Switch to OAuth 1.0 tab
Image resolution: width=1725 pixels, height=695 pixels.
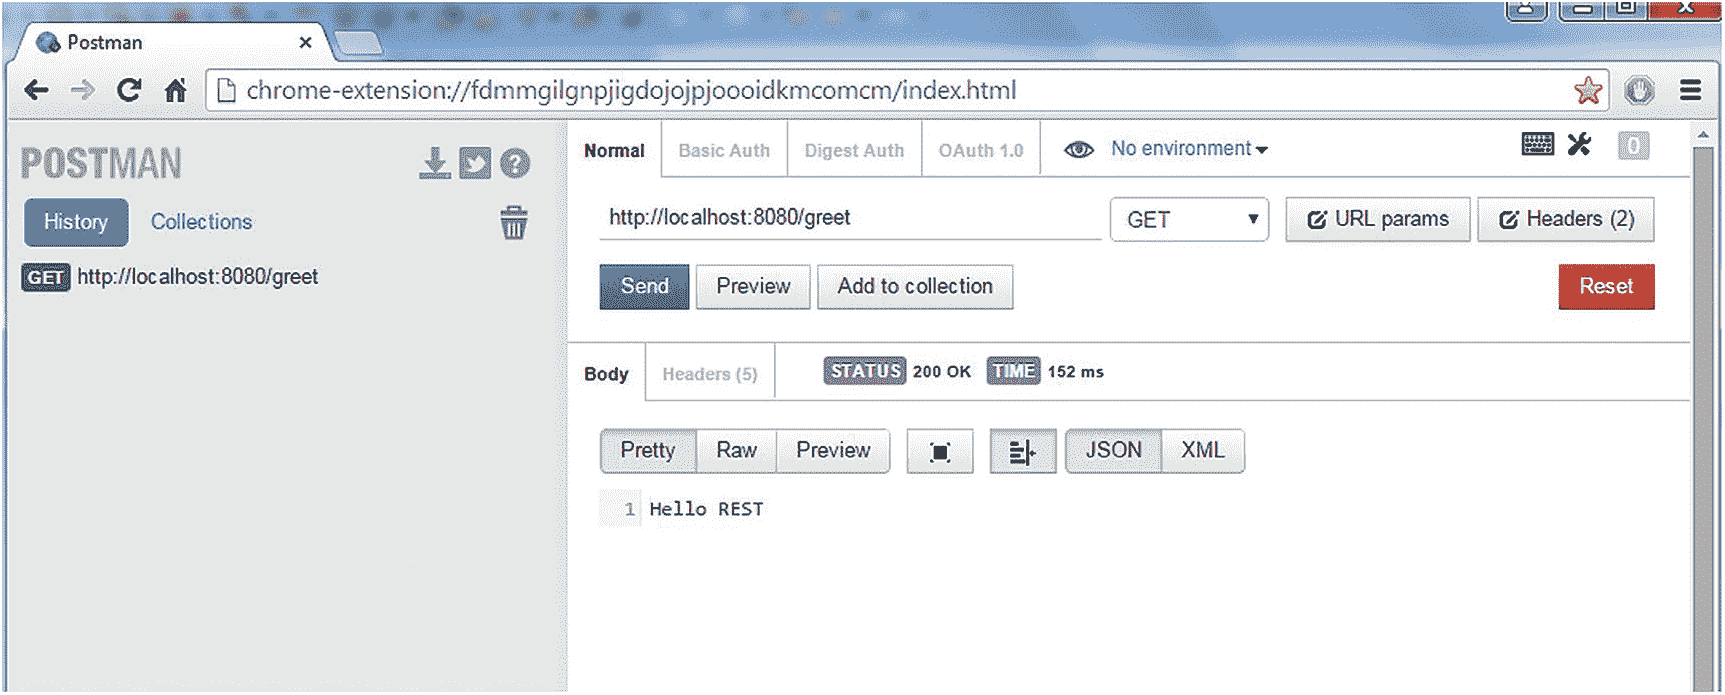[x=981, y=151]
